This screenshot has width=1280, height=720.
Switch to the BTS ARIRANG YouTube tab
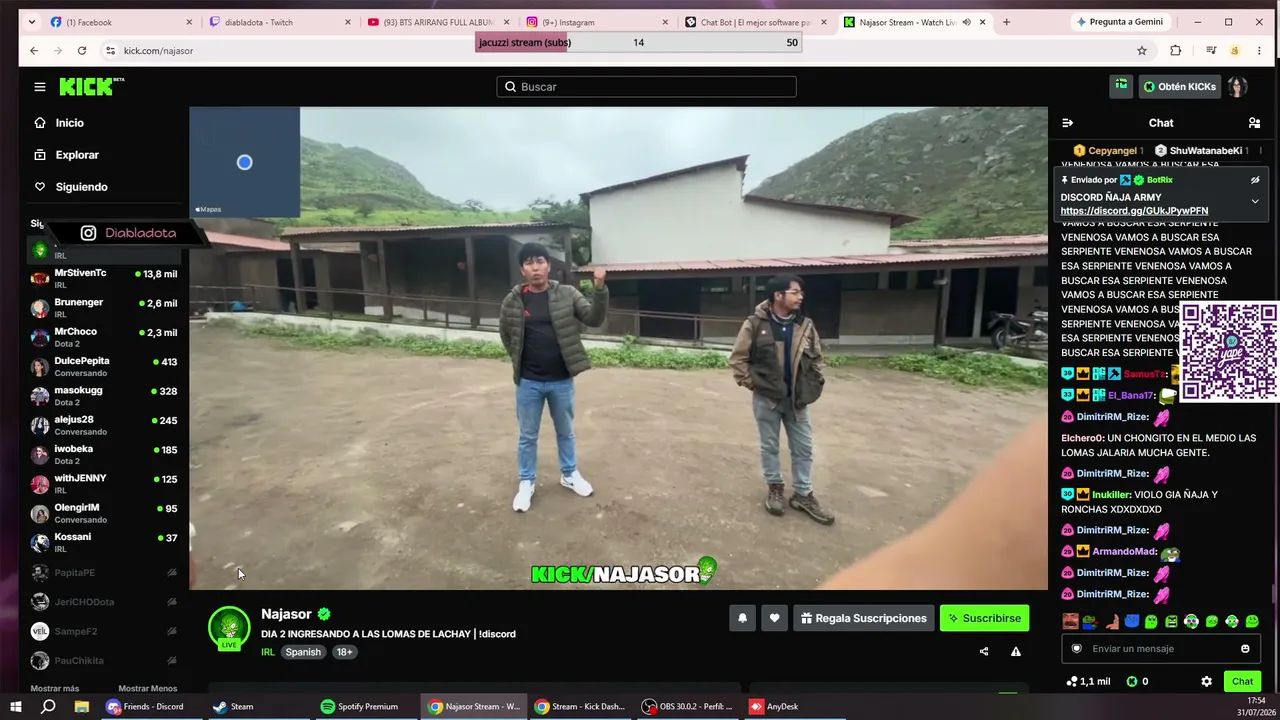439,22
